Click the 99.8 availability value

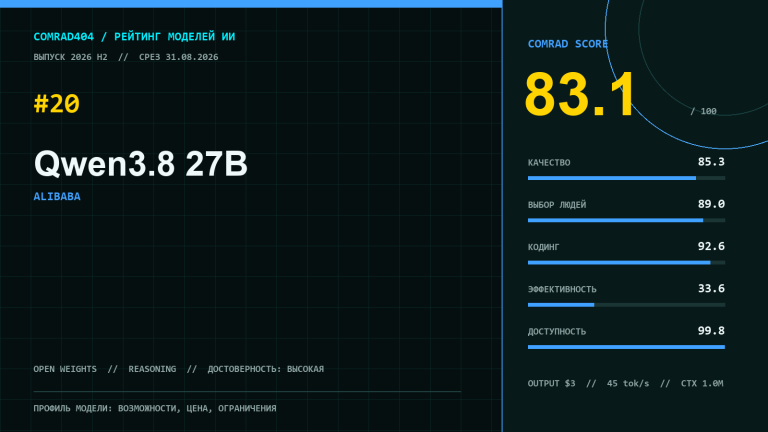[711, 331]
